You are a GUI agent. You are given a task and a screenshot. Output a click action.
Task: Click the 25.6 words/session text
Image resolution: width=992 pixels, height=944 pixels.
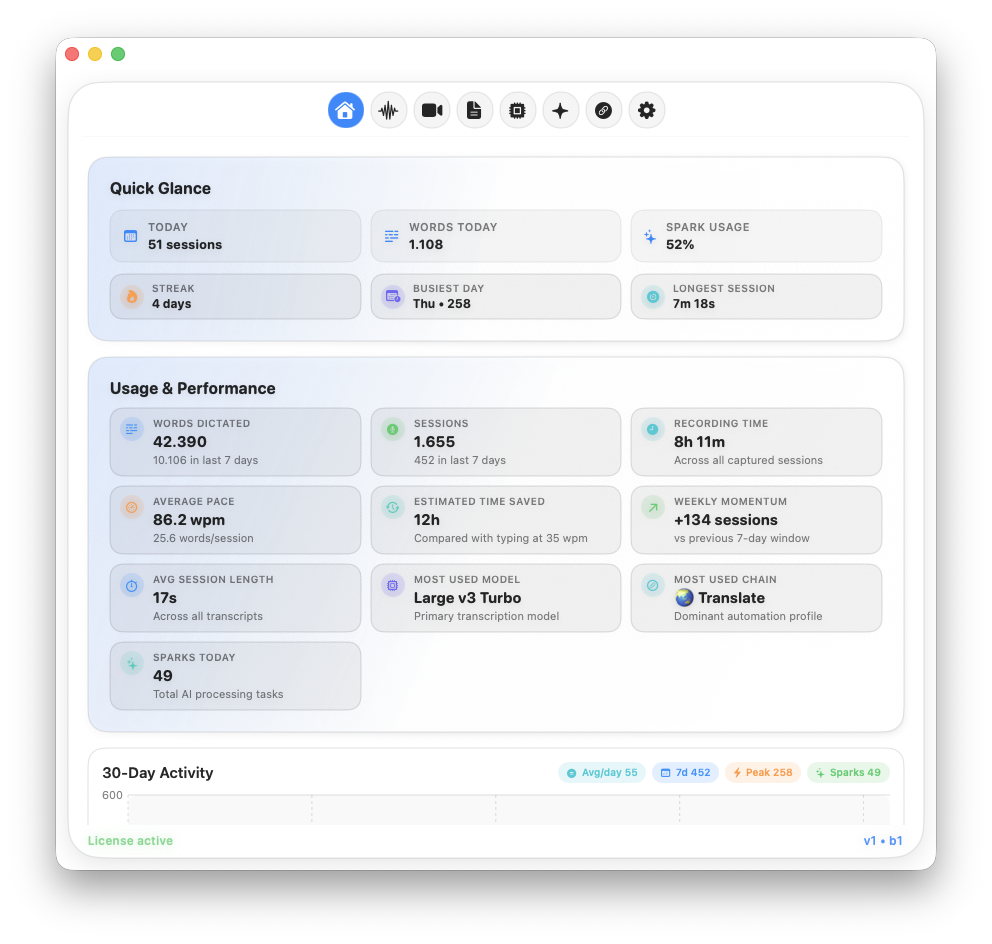[203, 538]
